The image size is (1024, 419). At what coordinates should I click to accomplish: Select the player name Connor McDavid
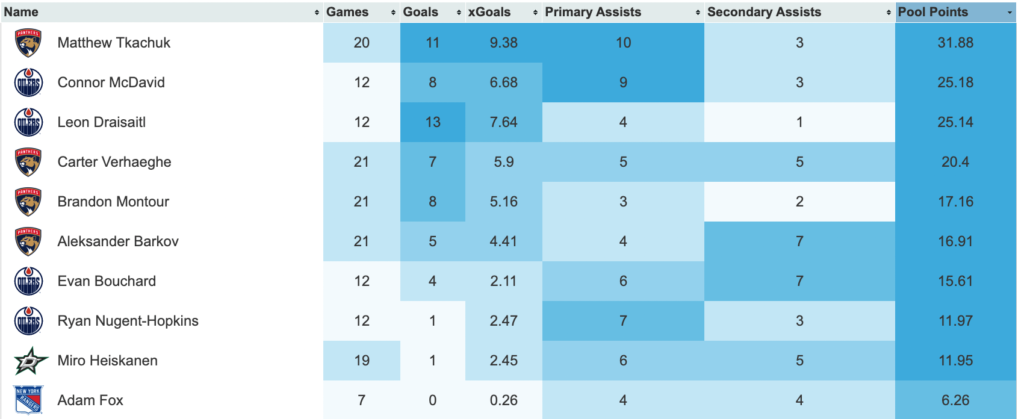111,83
